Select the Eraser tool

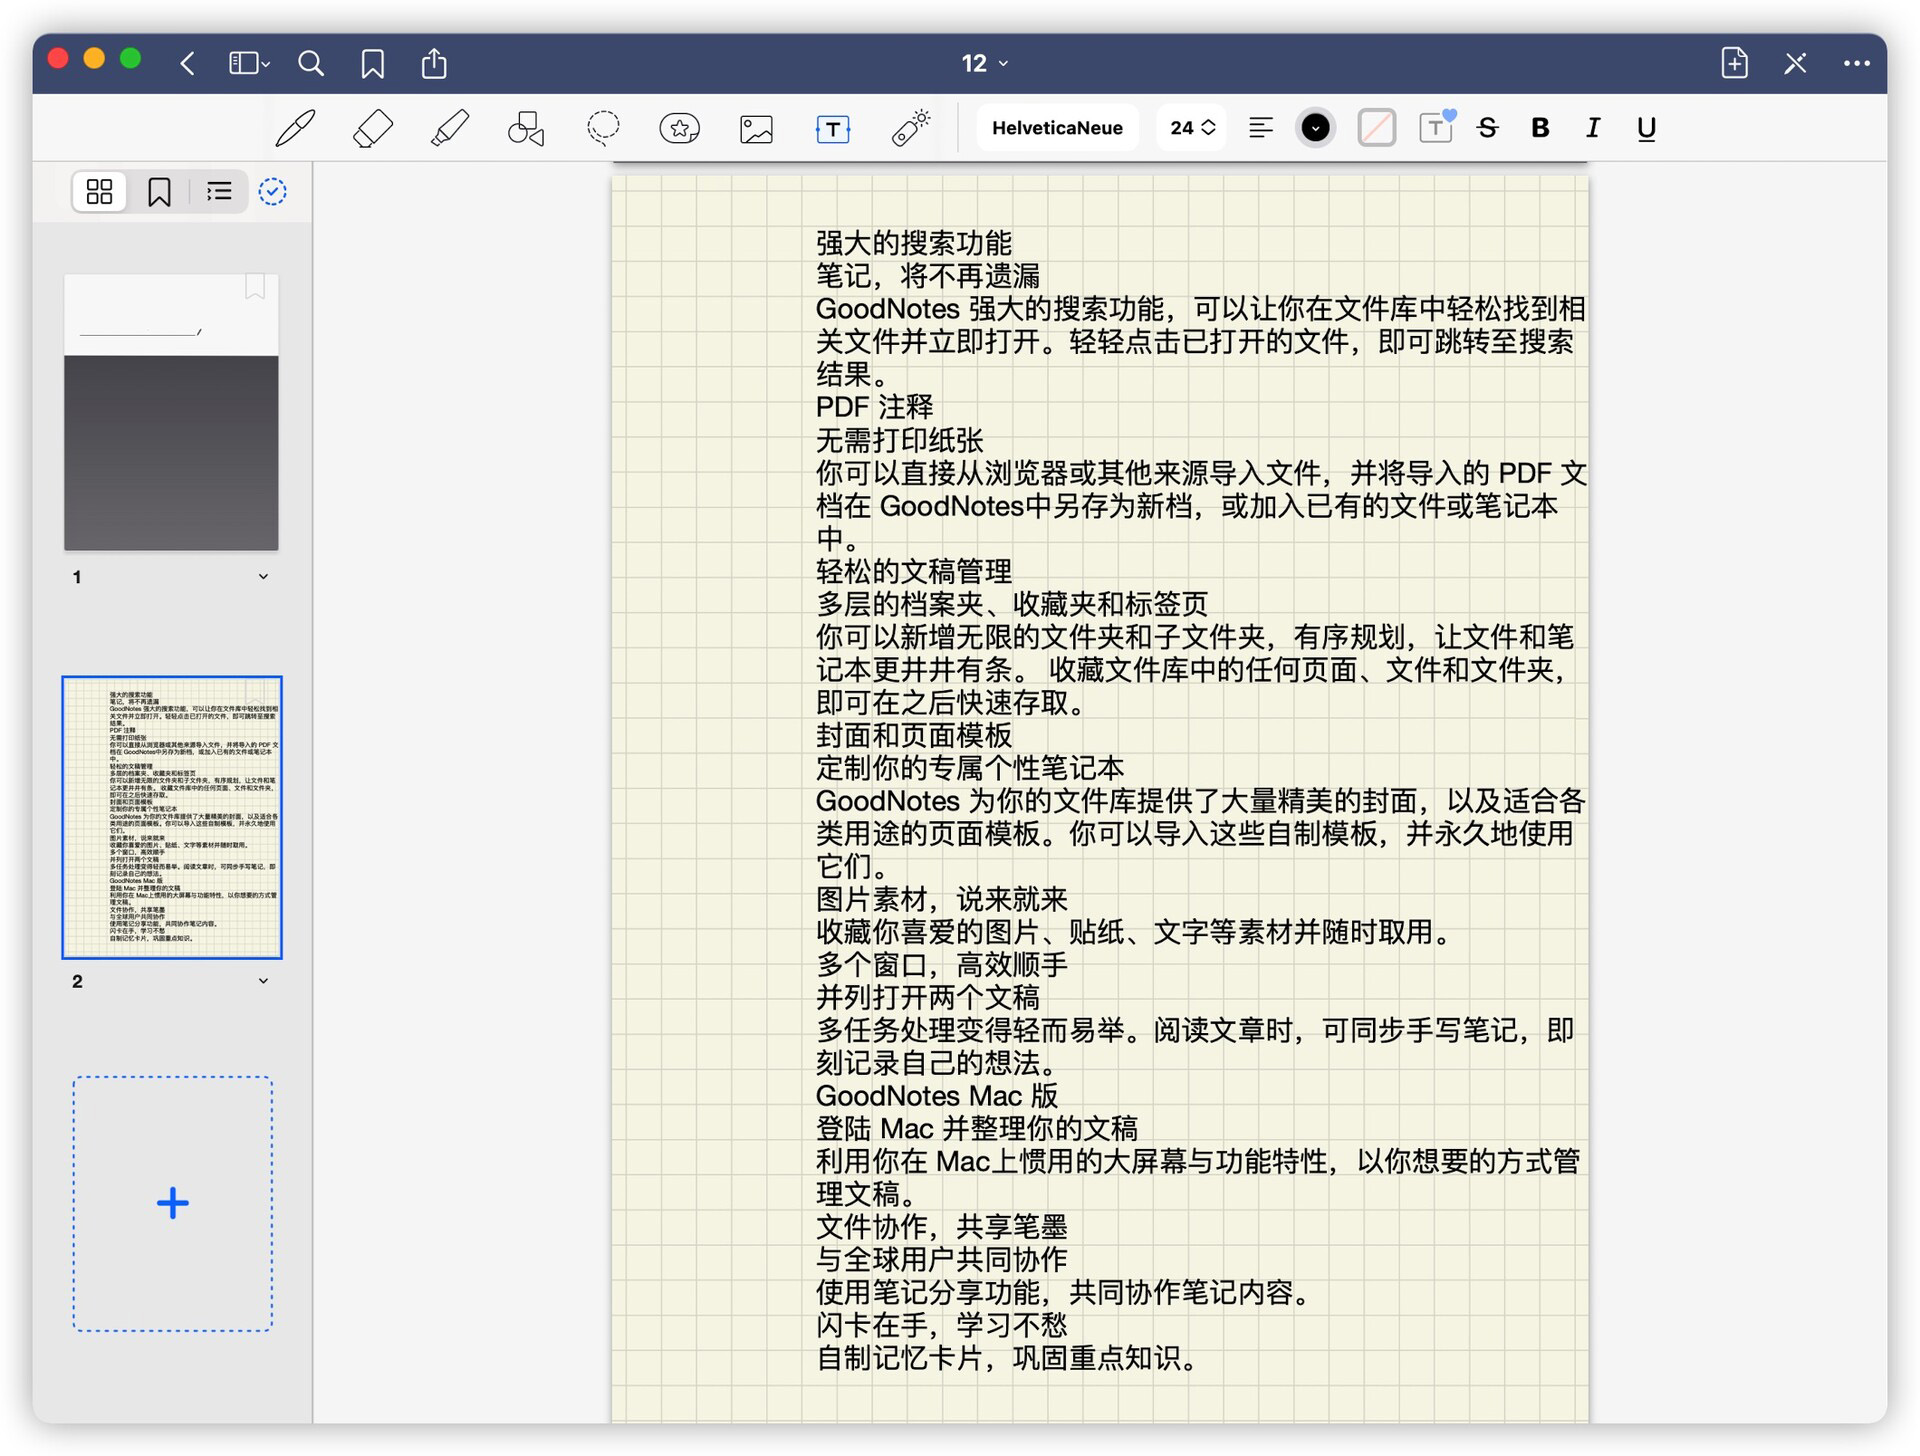372,128
